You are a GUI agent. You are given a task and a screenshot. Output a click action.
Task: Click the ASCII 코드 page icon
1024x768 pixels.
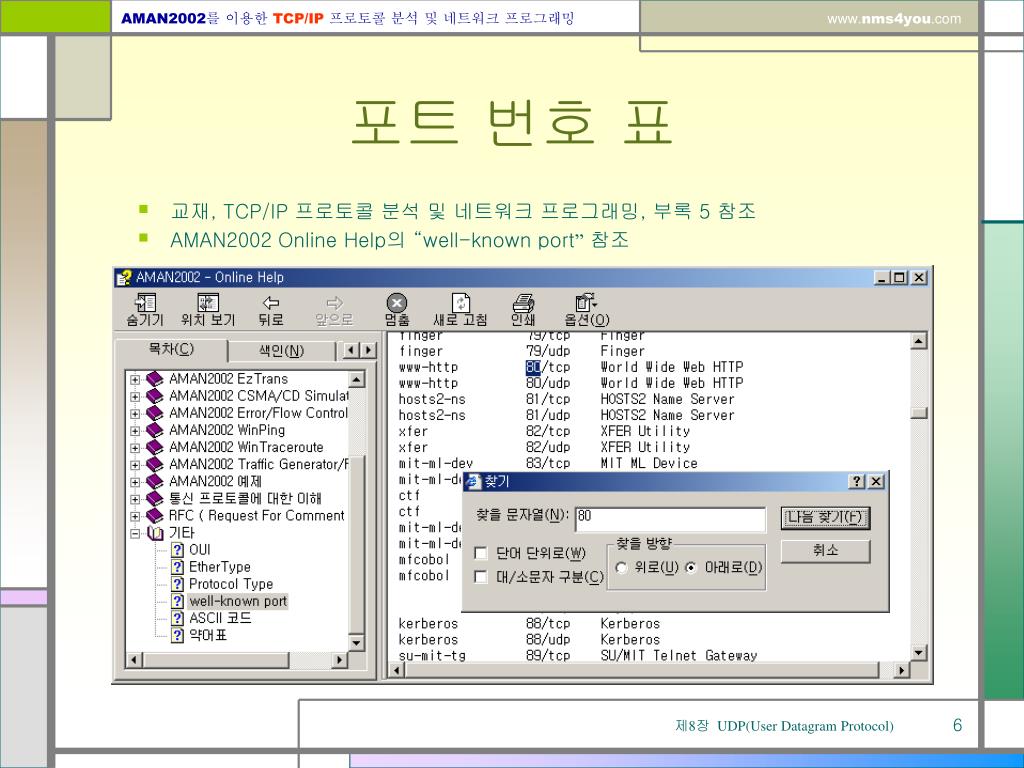coord(177,618)
